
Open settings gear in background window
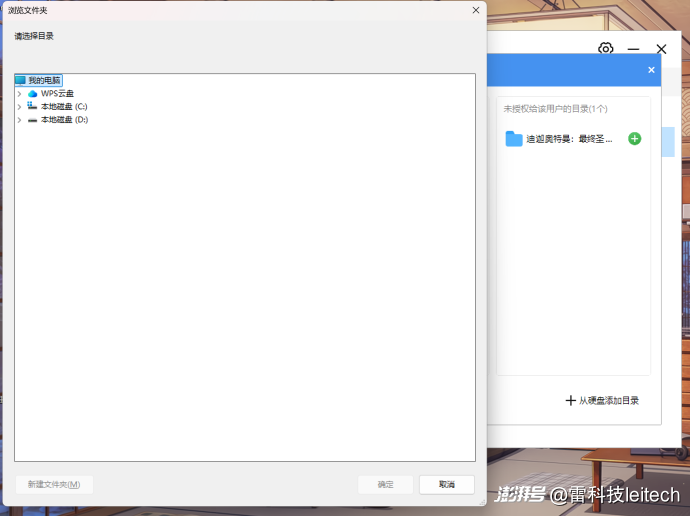pyautogui.click(x=606, y=49)
